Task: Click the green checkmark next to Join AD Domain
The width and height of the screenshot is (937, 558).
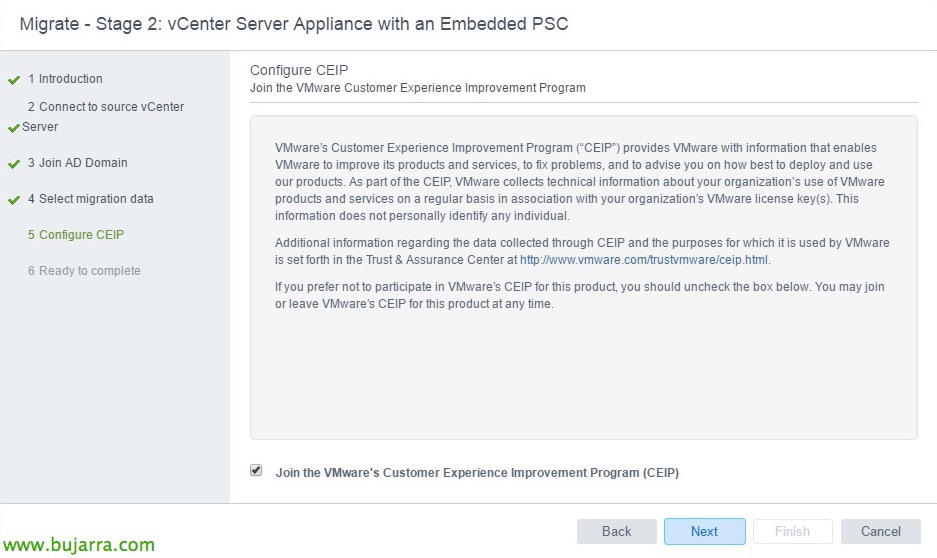Action: [x=14, y=163]
